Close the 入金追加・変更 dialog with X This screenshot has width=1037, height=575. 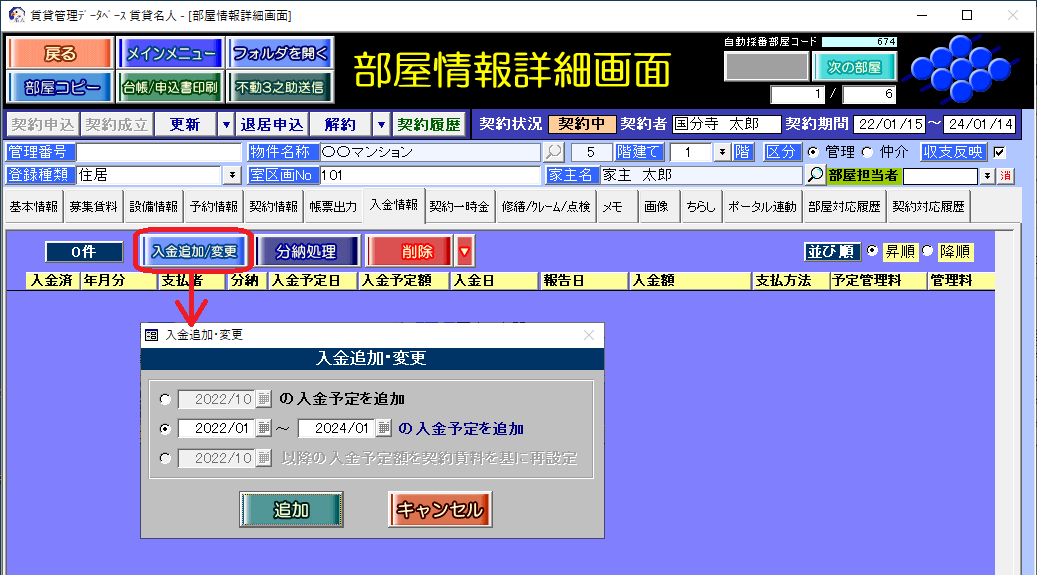(x=589, y=336)
